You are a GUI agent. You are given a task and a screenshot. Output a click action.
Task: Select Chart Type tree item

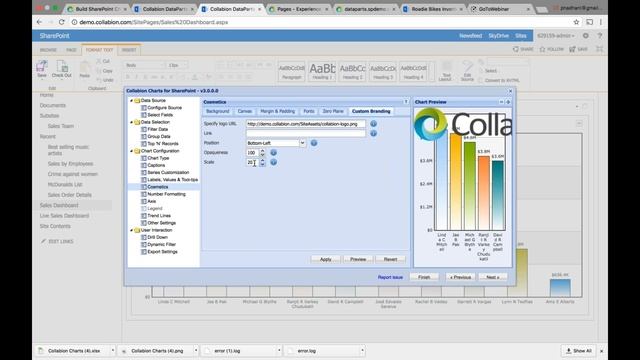(158, 158)
